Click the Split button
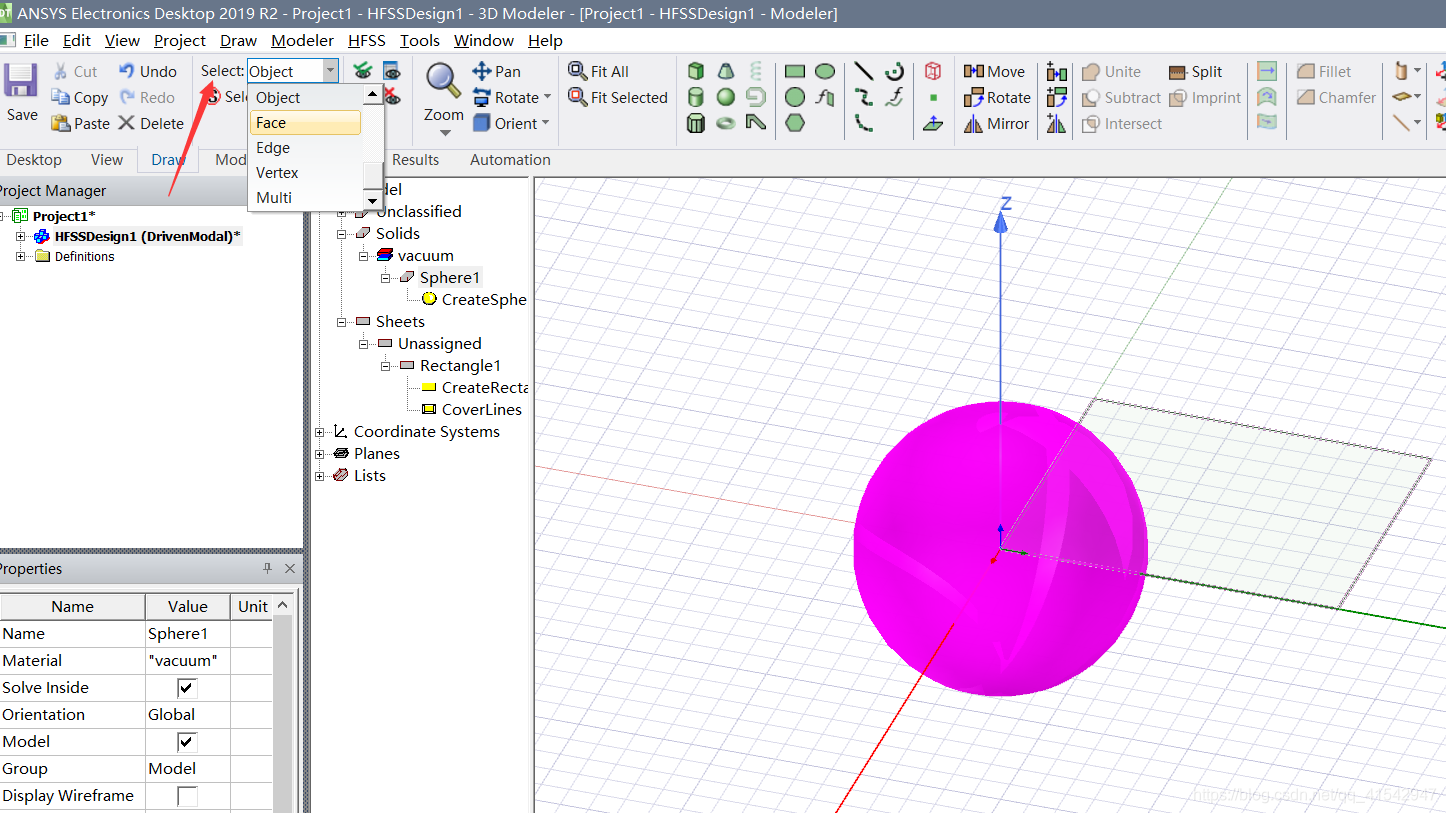This screenshot has width=1446, height=813. [1195, 71]
